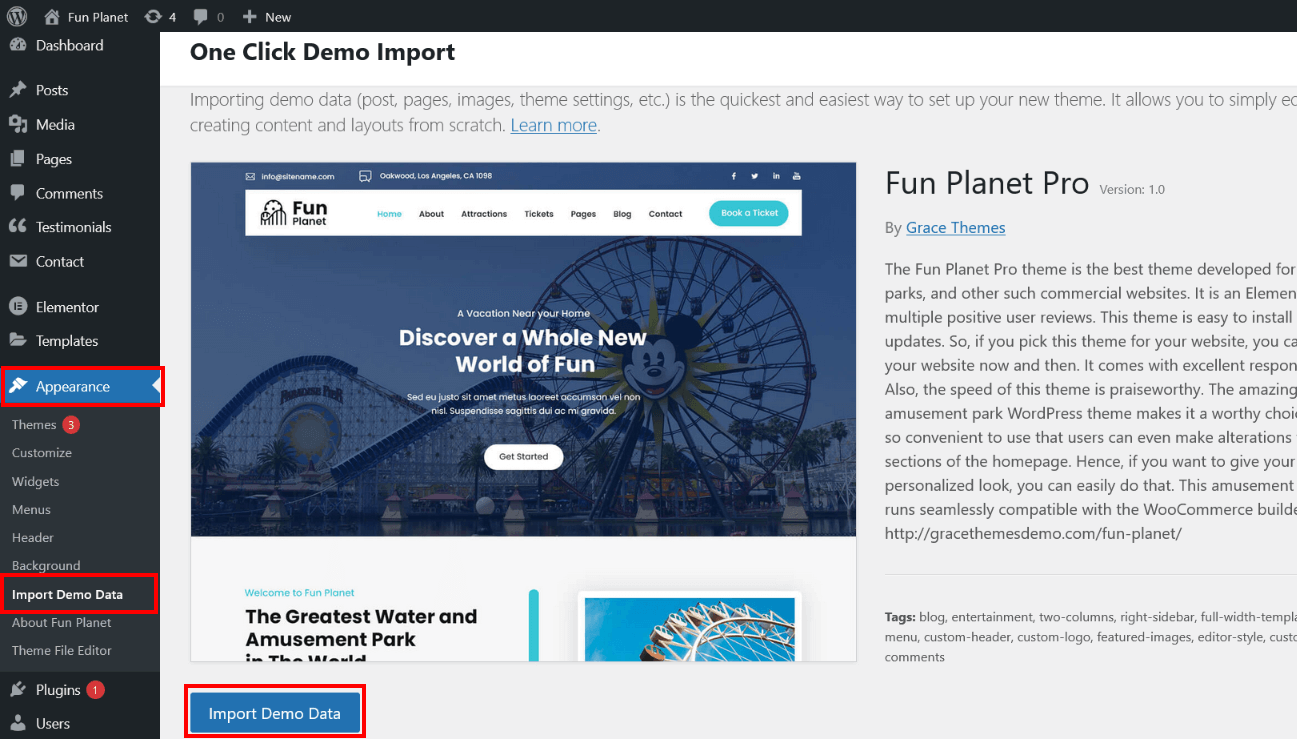Click Fun Planet logo in the preview
The width and height of the screenshot is (1297, 739).
pyautogui.click(x=294, y=213)
